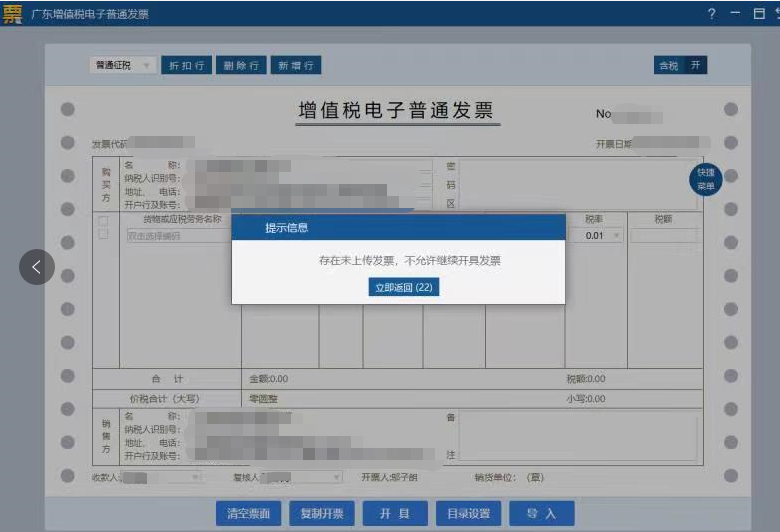
Task: Tick the second item row checkbox
Action: coord(103,234)
